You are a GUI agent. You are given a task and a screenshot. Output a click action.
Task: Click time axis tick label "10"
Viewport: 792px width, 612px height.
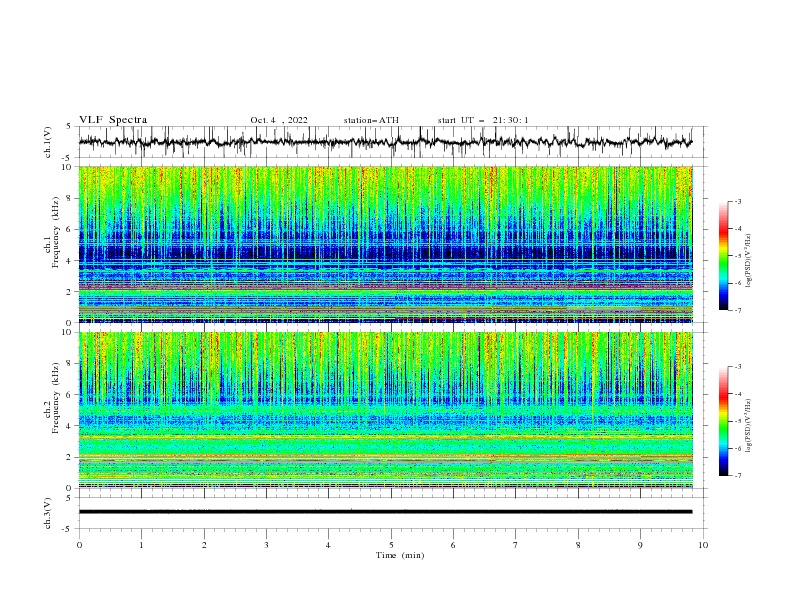703,545
